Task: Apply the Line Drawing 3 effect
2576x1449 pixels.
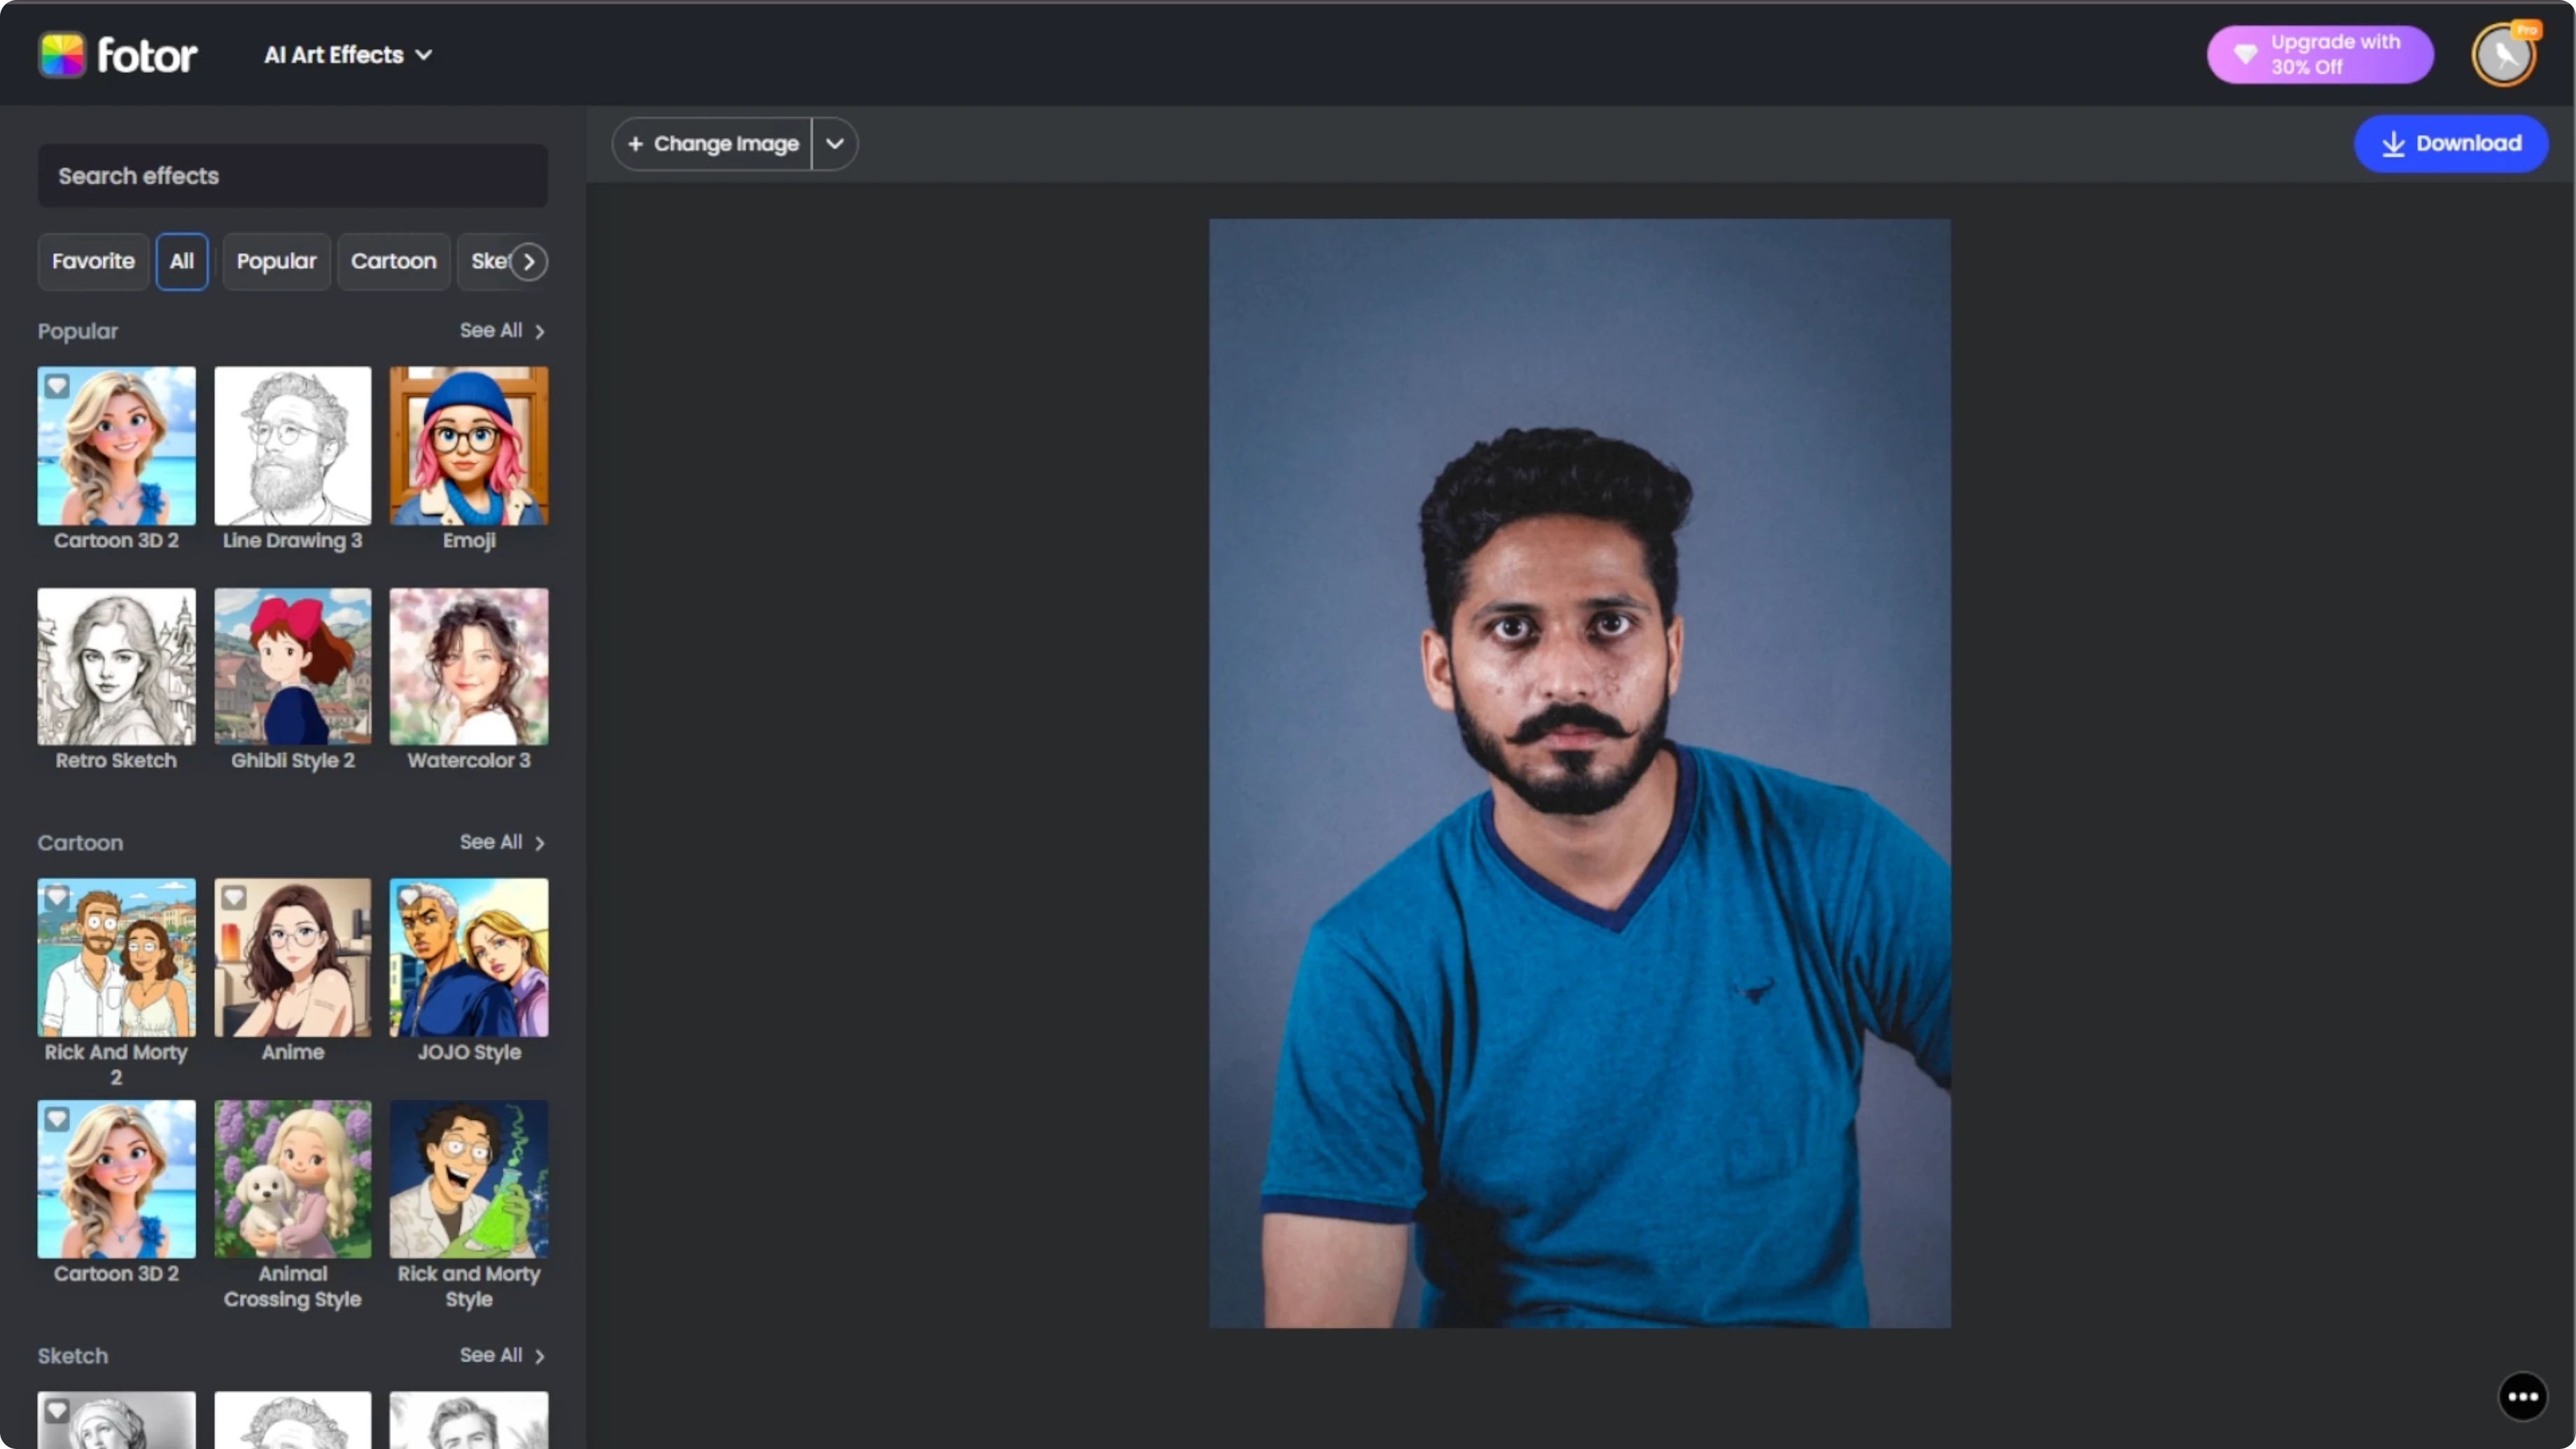Action: 292,445
